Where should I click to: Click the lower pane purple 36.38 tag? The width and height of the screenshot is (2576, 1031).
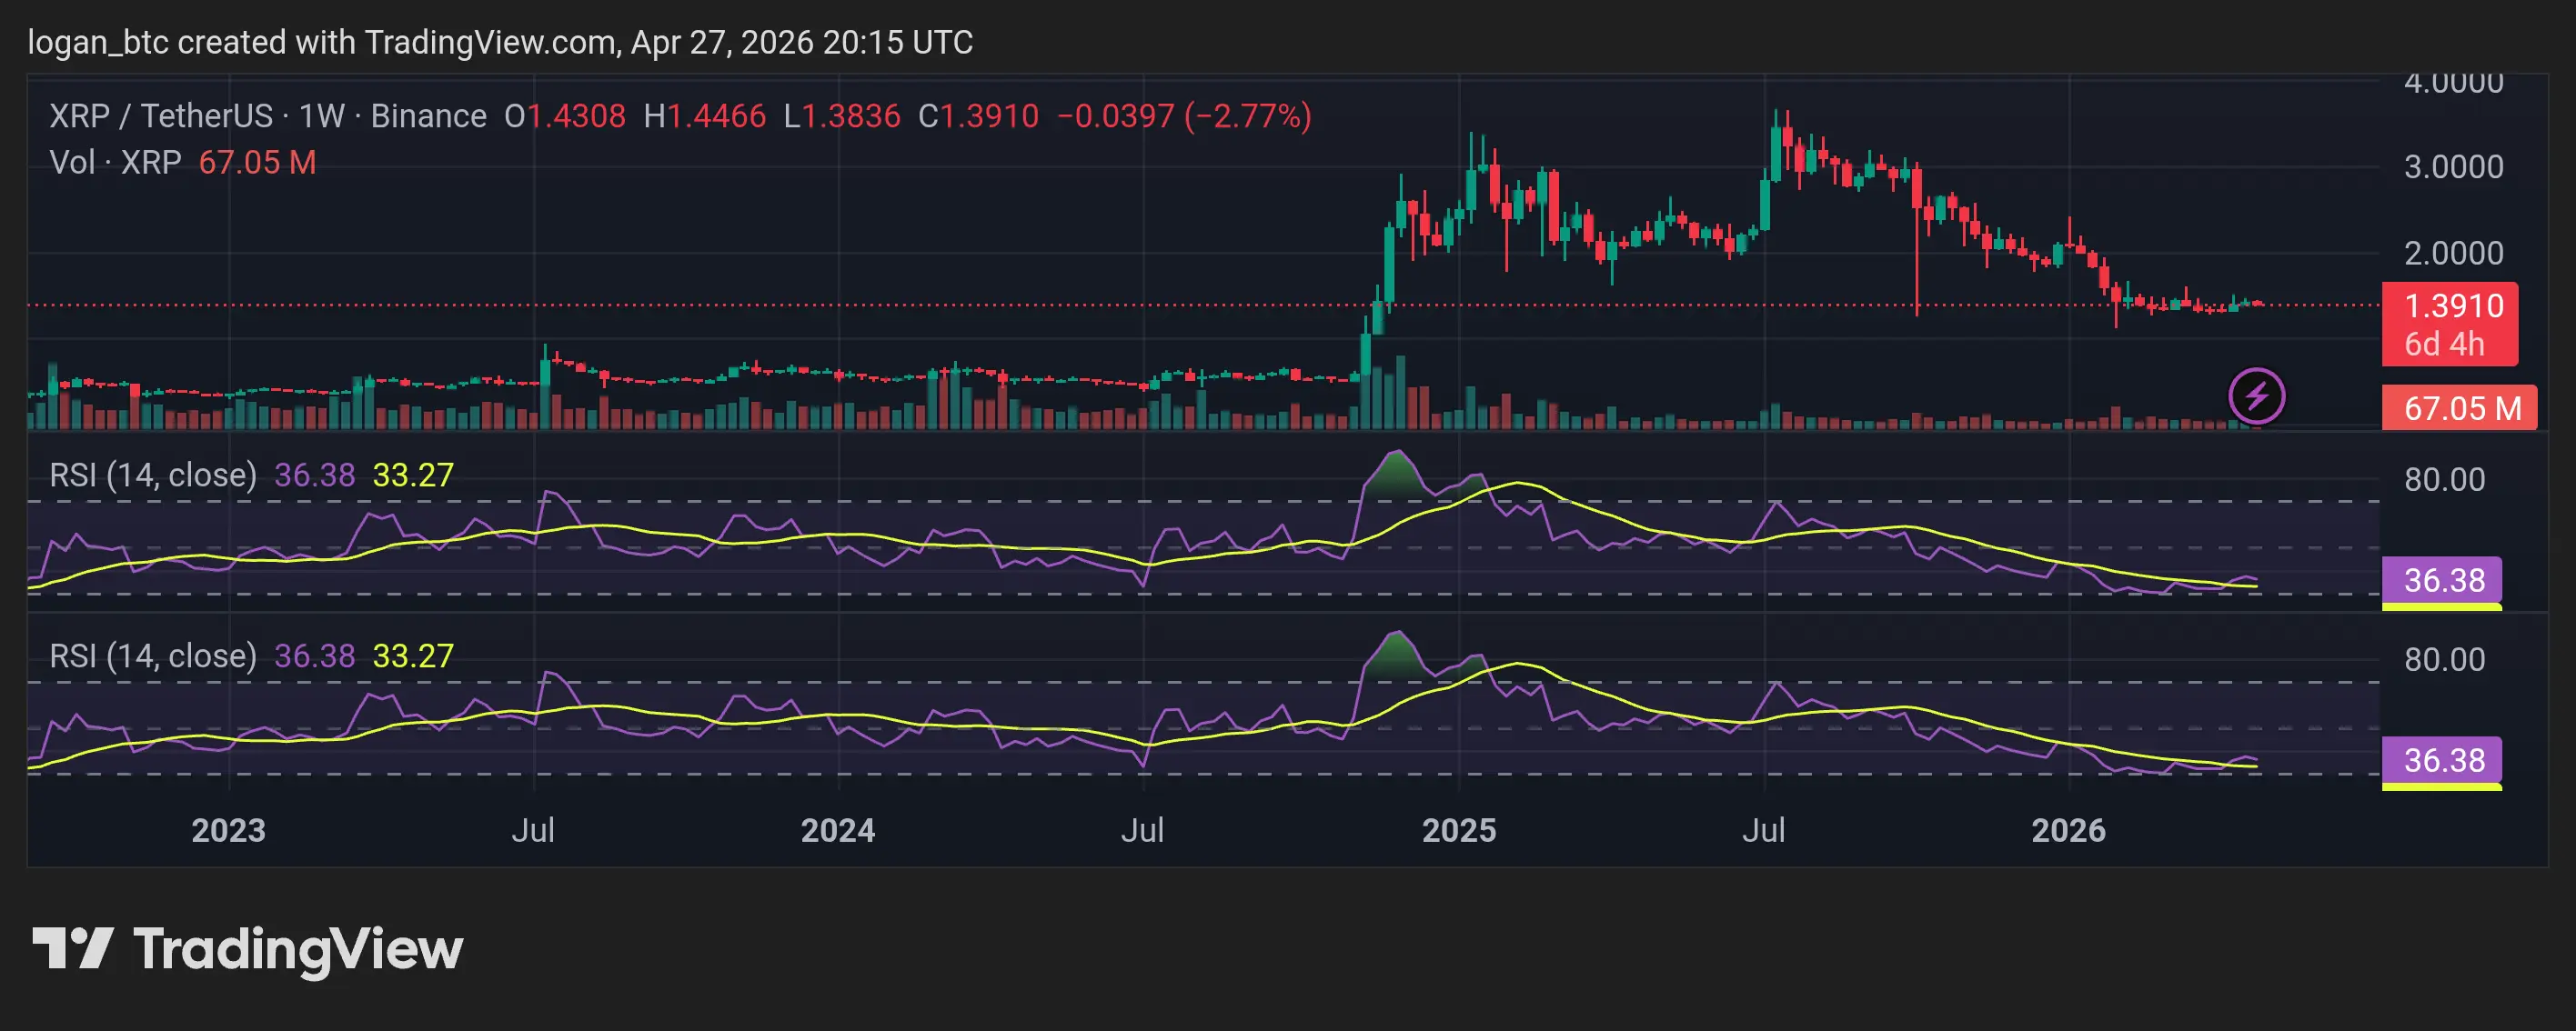(x=2443, y=760)
